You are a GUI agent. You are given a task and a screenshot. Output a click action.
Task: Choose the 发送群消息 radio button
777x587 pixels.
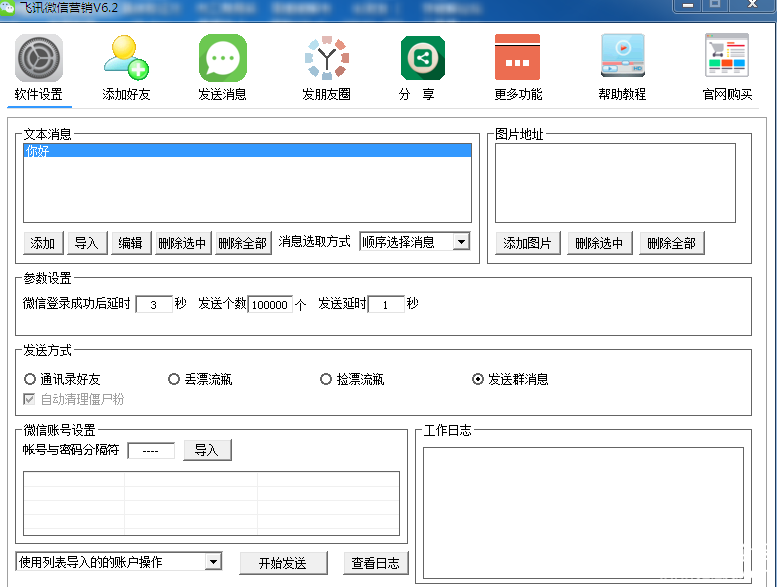click(x=478, y=380)
